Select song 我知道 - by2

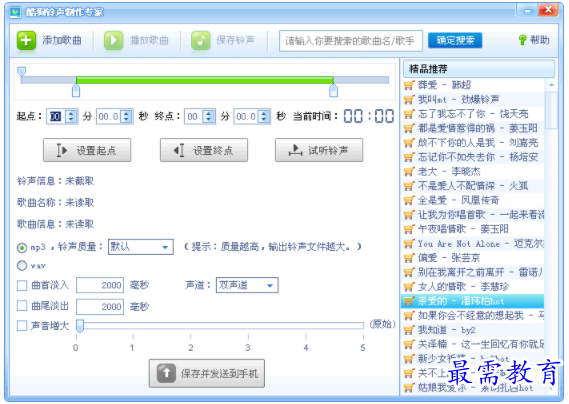coord(473,330)
